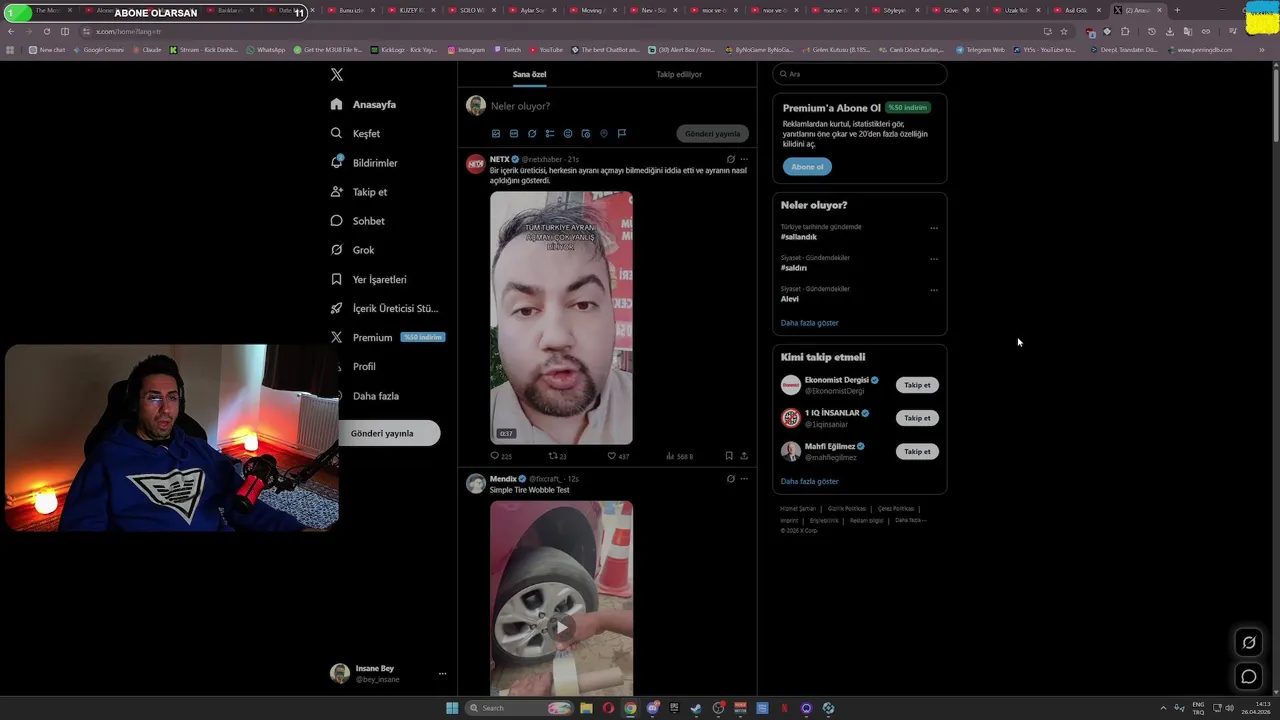Open floating Grok button
The image size is (1280, 720).
[1249, 642]
